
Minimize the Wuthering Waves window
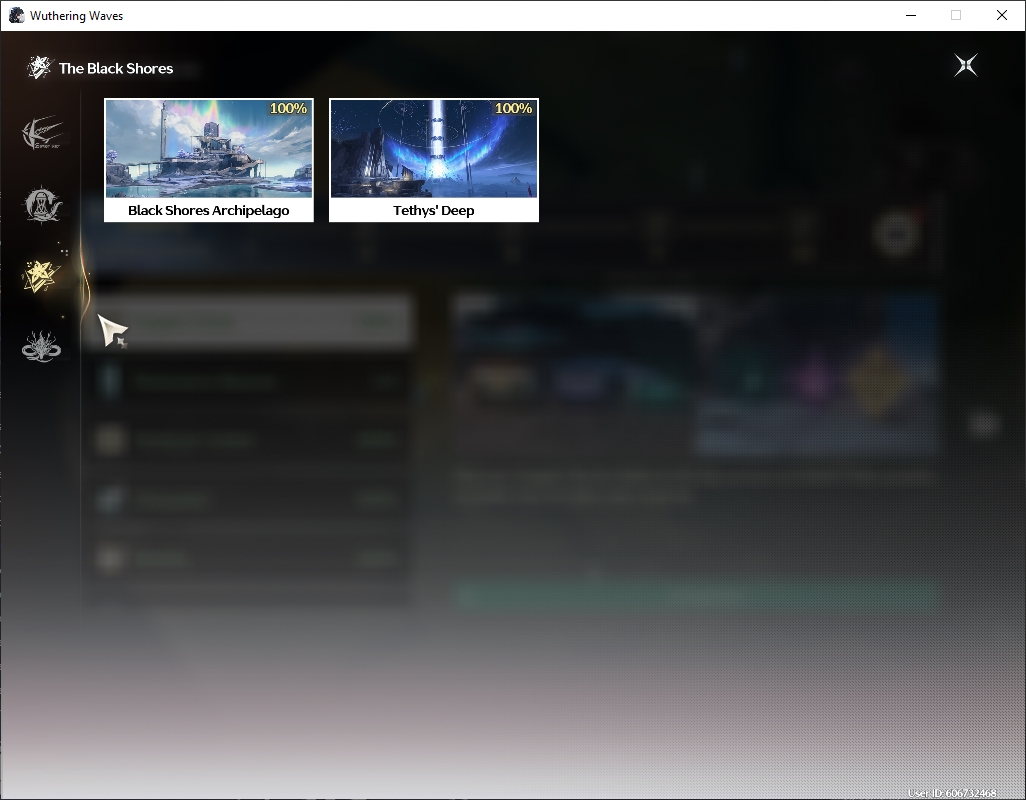click(911, 15)
